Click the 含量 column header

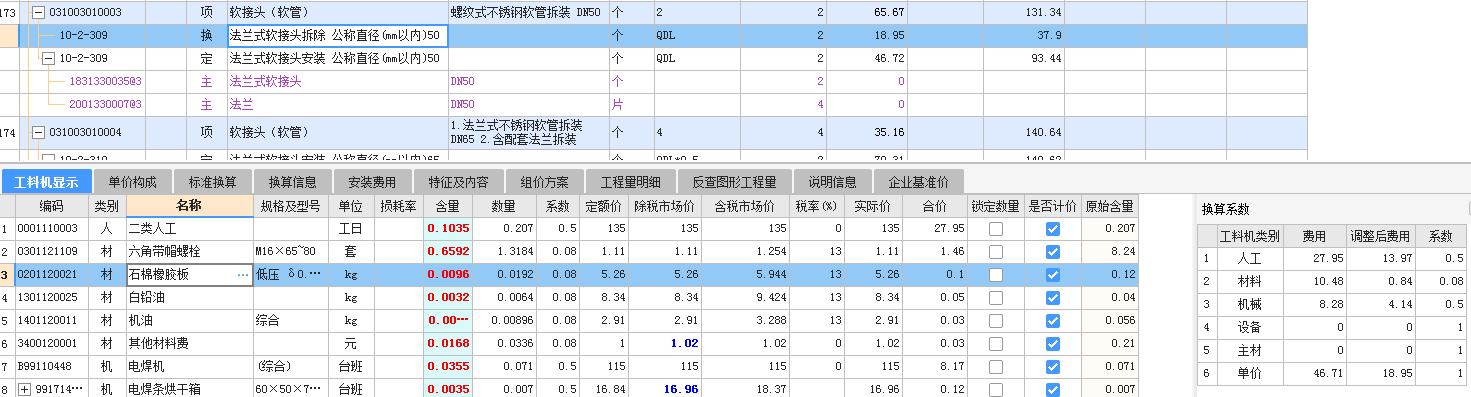click(x=448, y=206)
